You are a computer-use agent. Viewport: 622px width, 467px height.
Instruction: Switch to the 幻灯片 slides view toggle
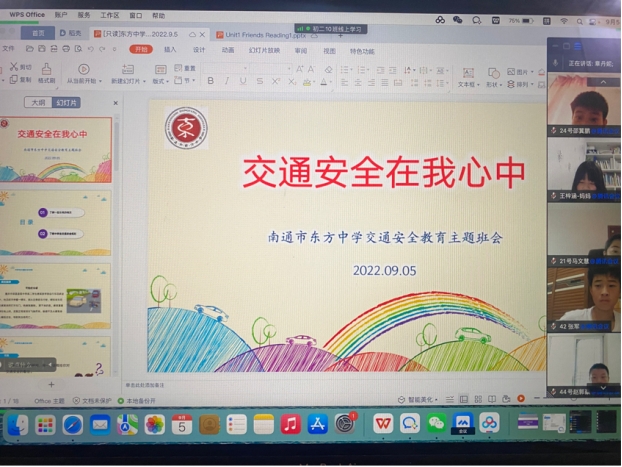point(67,102)
